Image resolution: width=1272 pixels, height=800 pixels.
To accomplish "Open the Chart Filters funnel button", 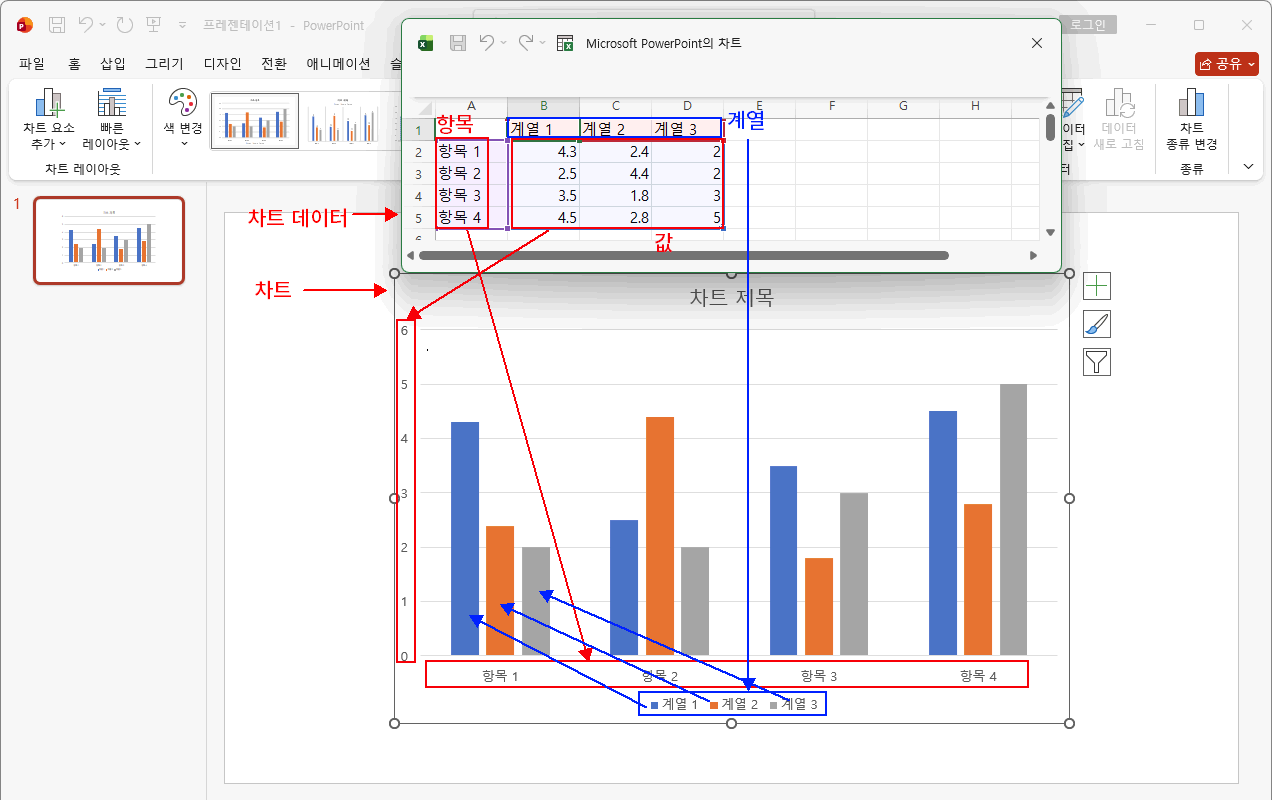I will [x=1097, y=362].
